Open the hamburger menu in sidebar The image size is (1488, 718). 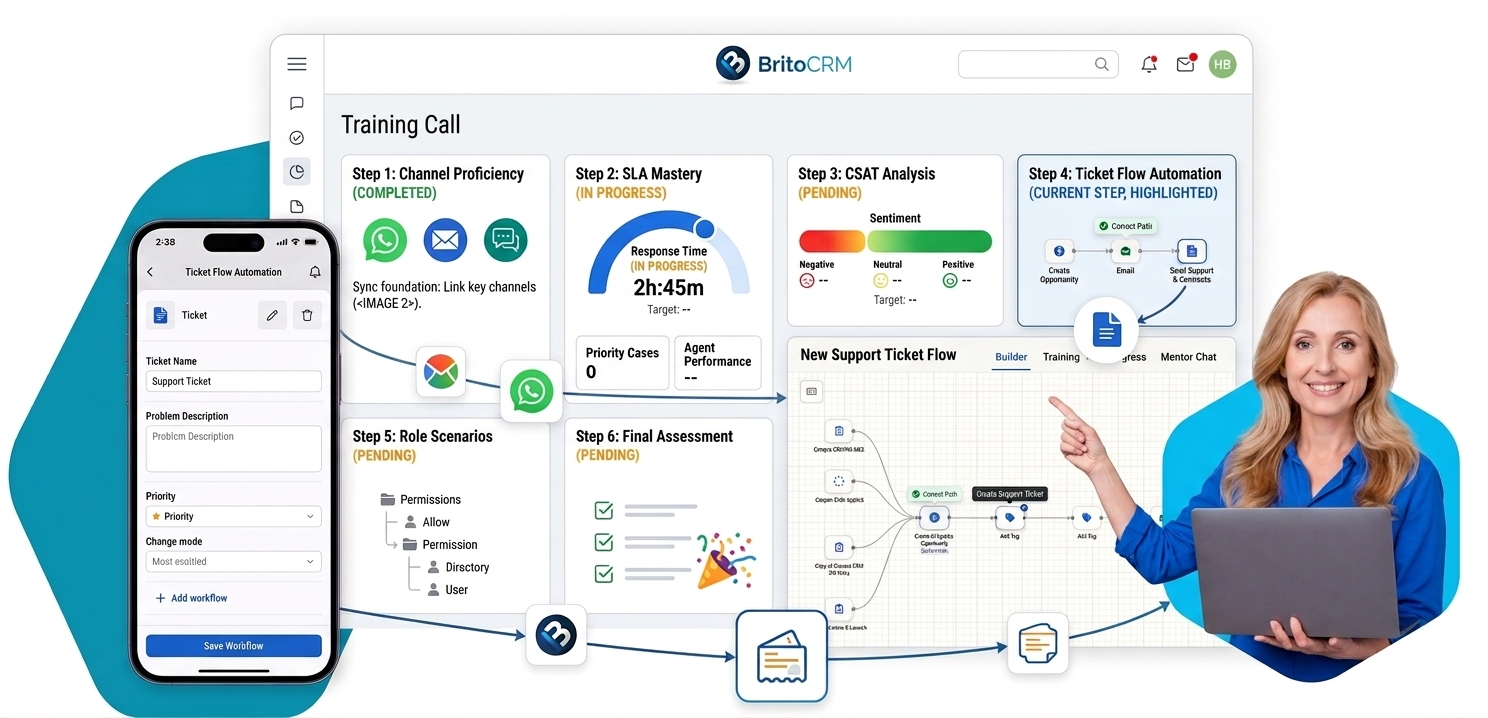pyautogui.click(x=297, y=64)
